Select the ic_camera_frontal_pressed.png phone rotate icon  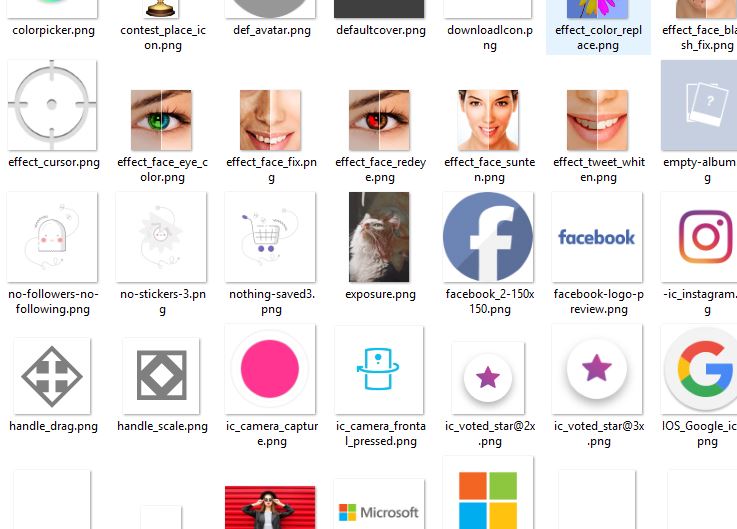point(379,370)
